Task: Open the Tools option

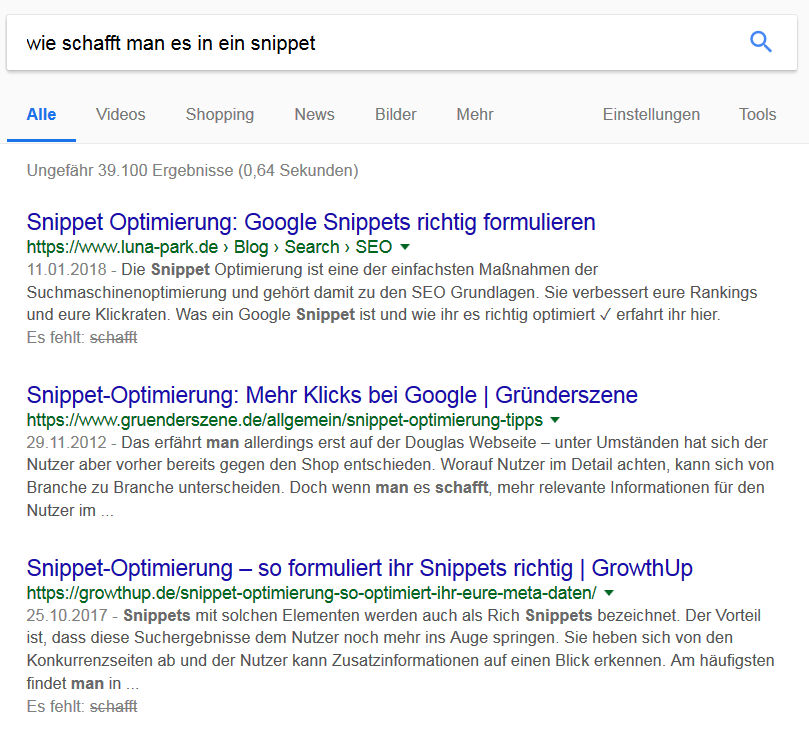Action: click(757, 114)
